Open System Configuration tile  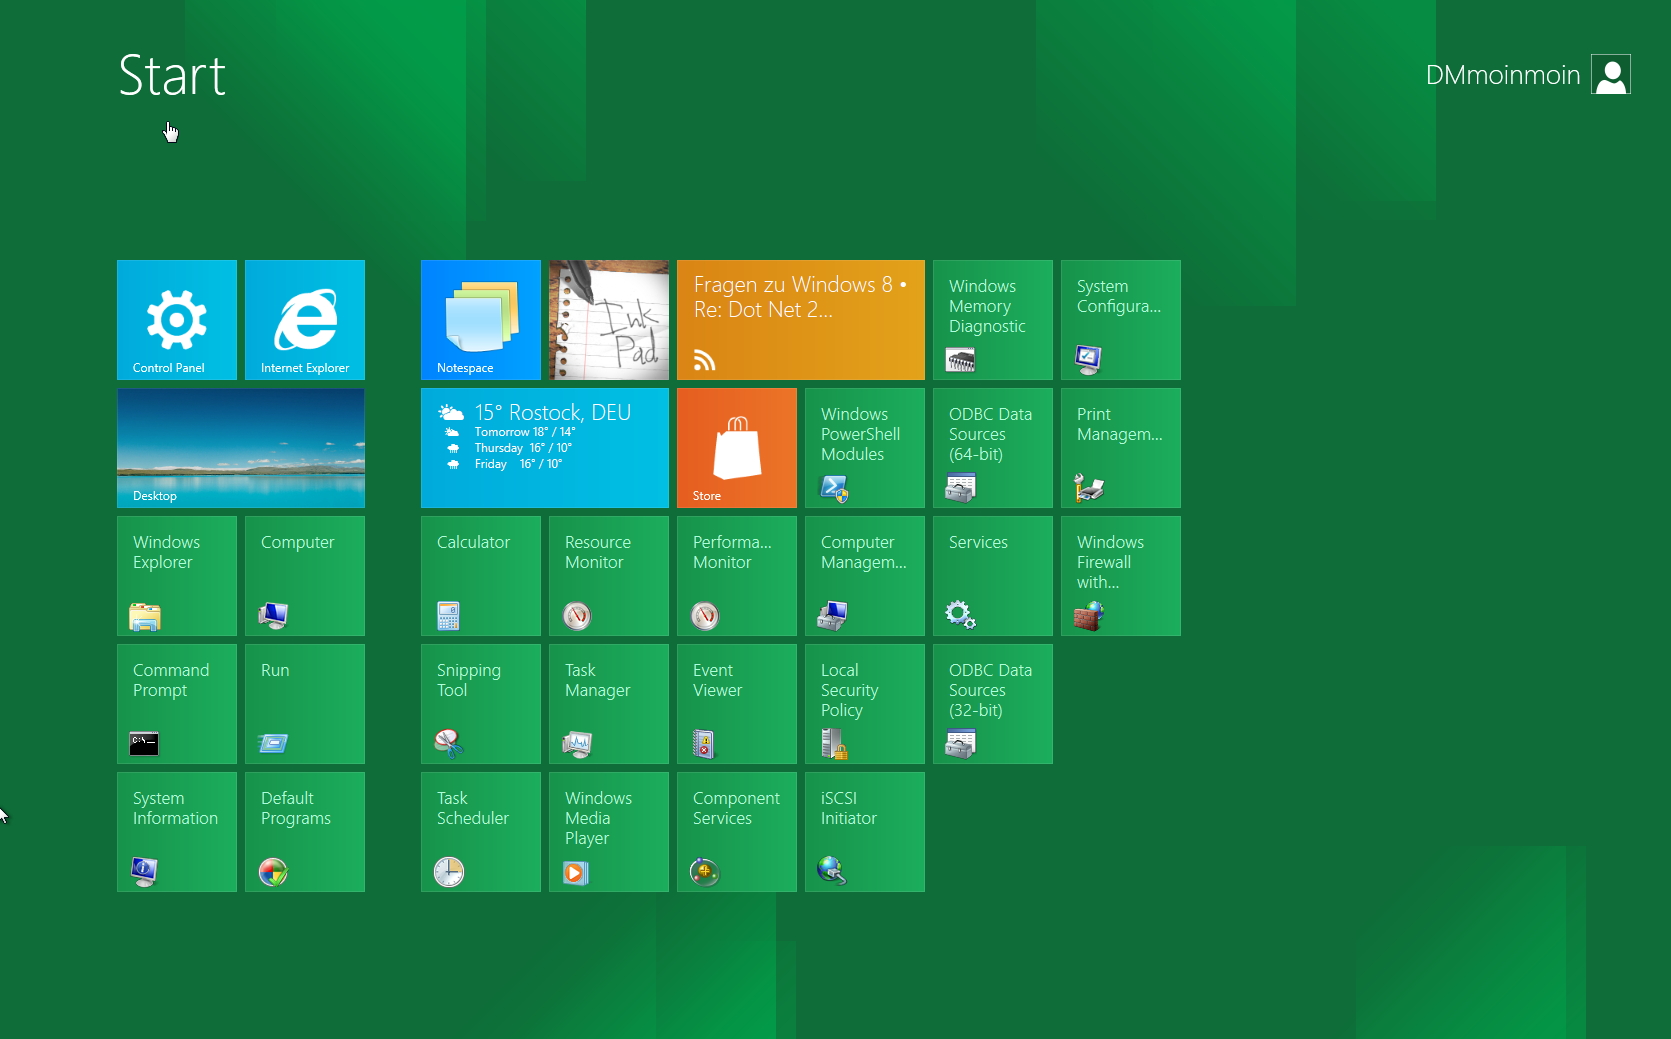(1121, 320)
